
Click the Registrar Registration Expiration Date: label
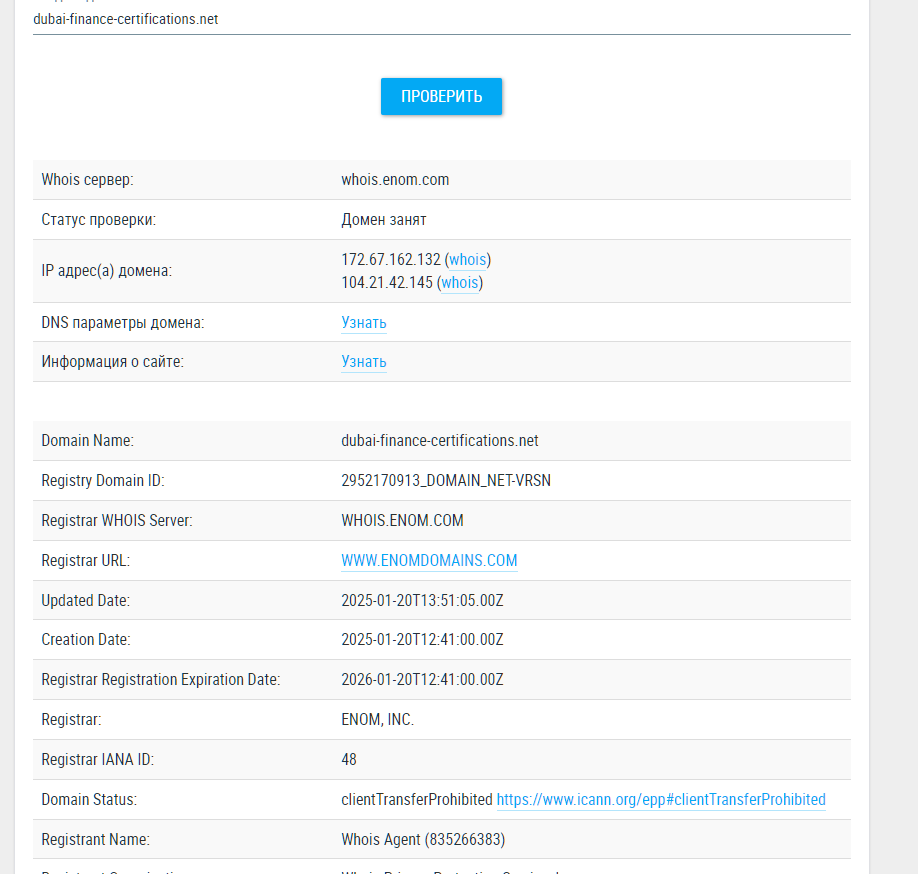pos(161,680)
